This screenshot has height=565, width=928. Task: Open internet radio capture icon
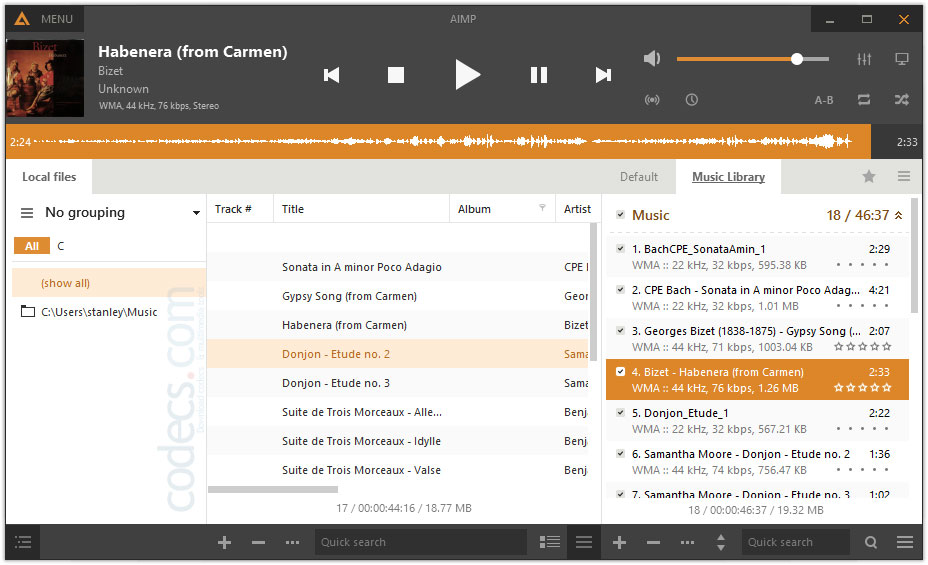pyautogui.click(x=652, y=99)
